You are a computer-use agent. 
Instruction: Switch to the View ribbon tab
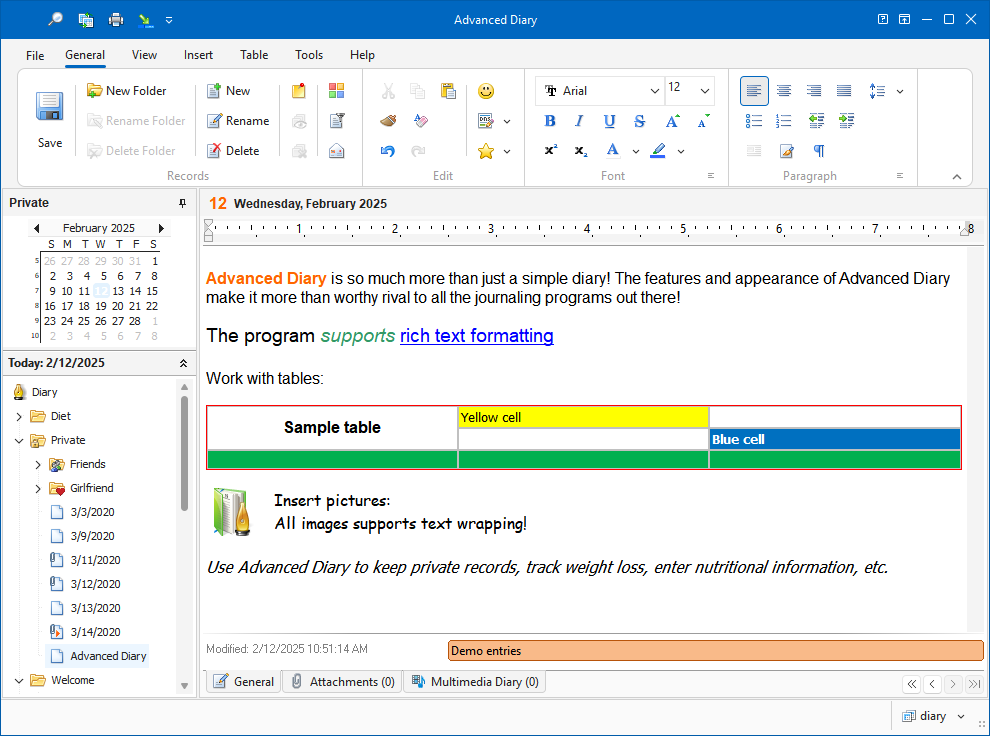click(144, 55)
